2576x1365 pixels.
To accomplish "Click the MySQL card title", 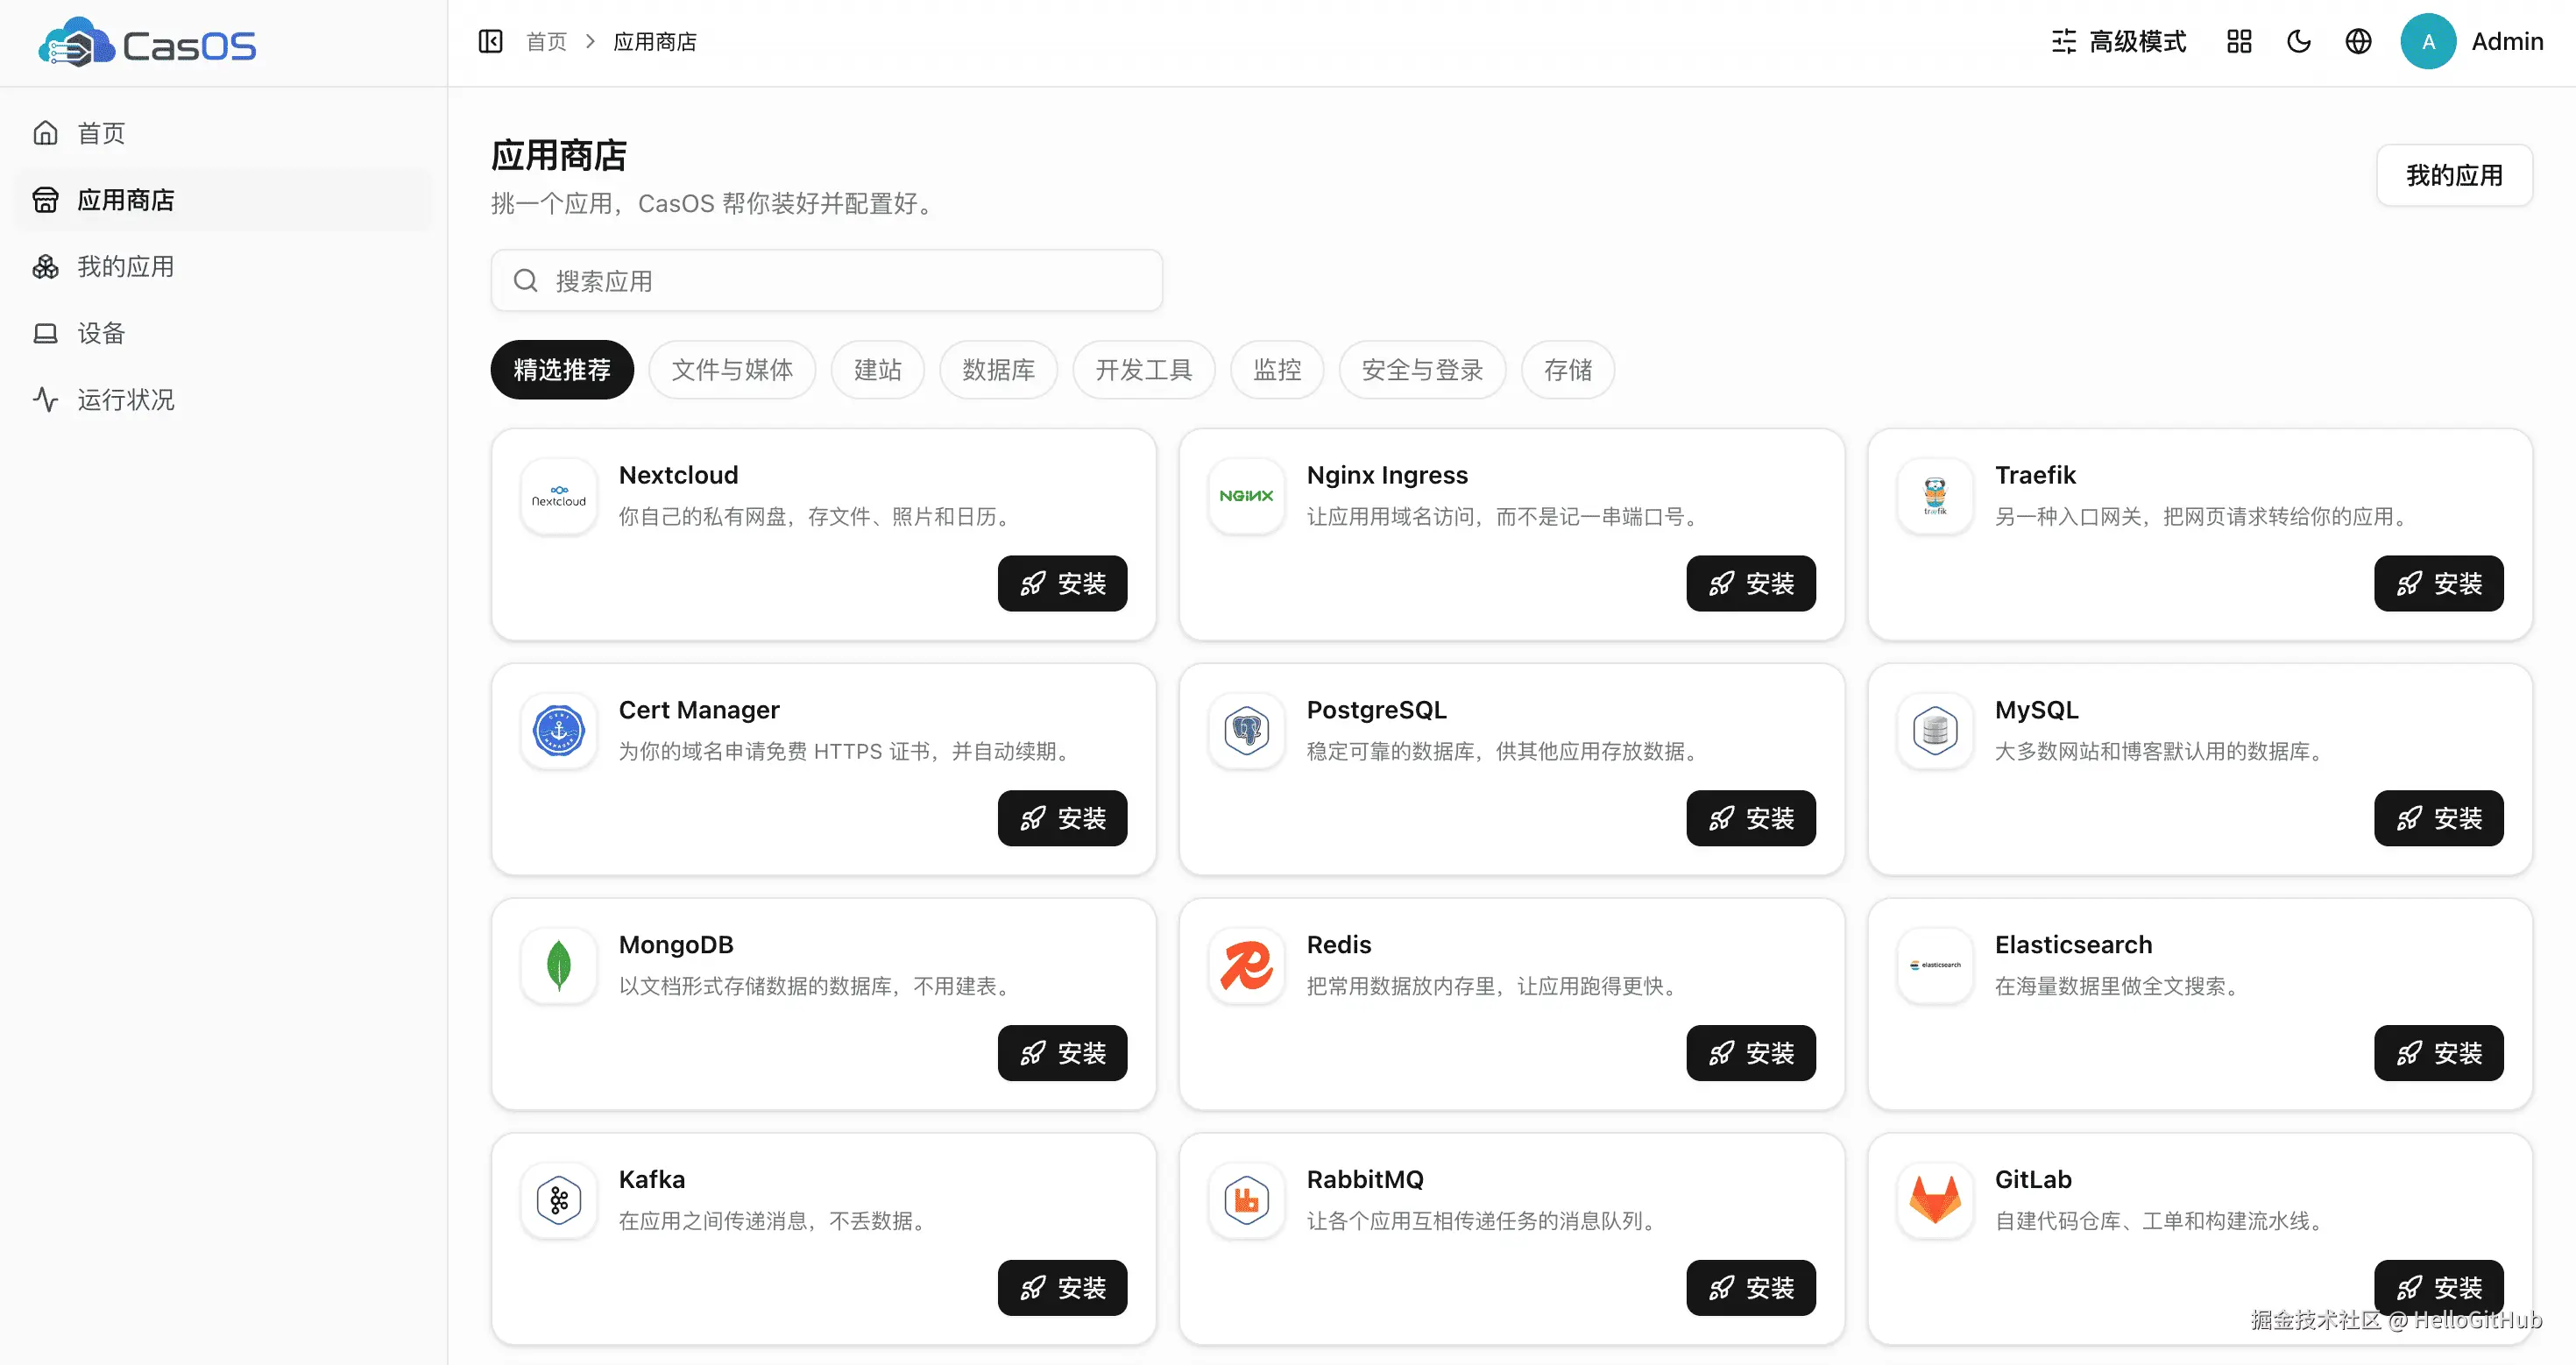I will (x=2036, y=710).
